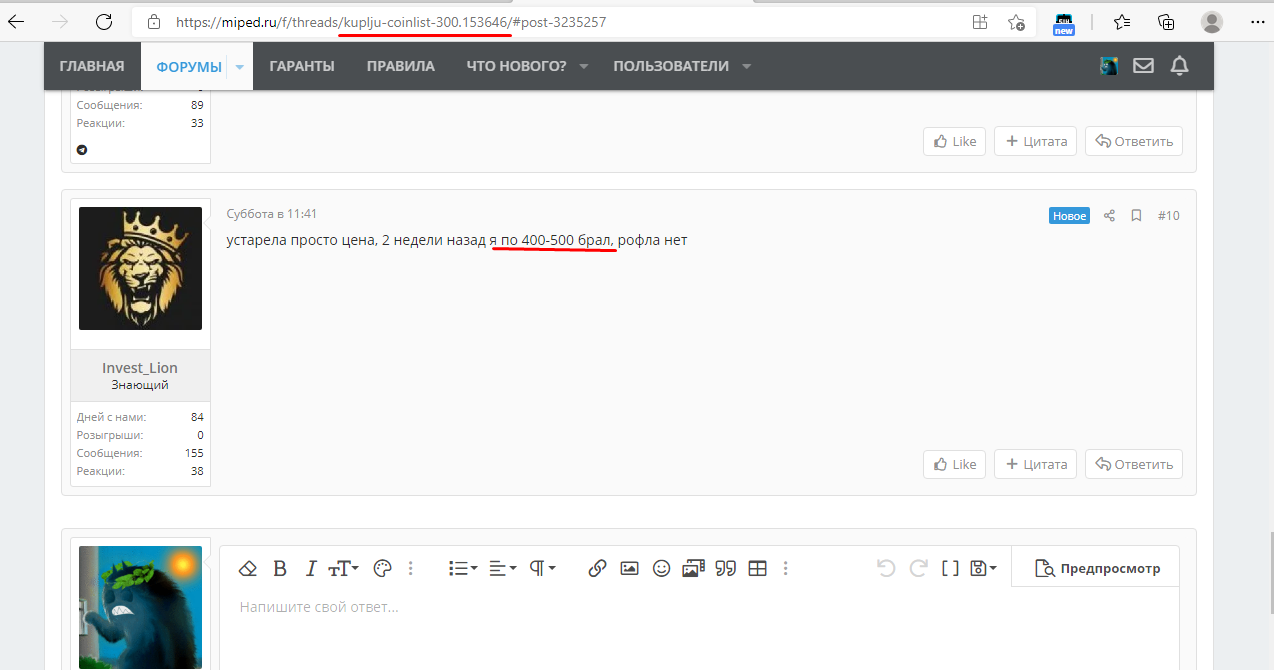The width and height of the screenshot is (1274, 670).
Task: Open the smilies picker
Action: [661, 568]
